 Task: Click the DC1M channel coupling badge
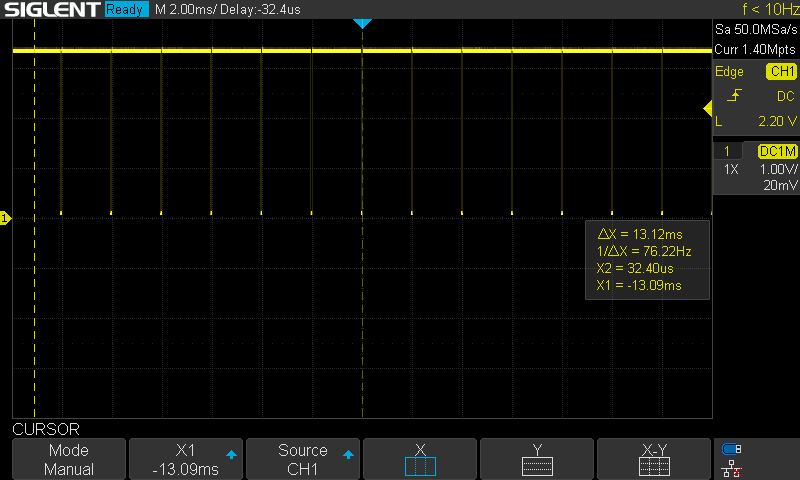coord(777,151)
